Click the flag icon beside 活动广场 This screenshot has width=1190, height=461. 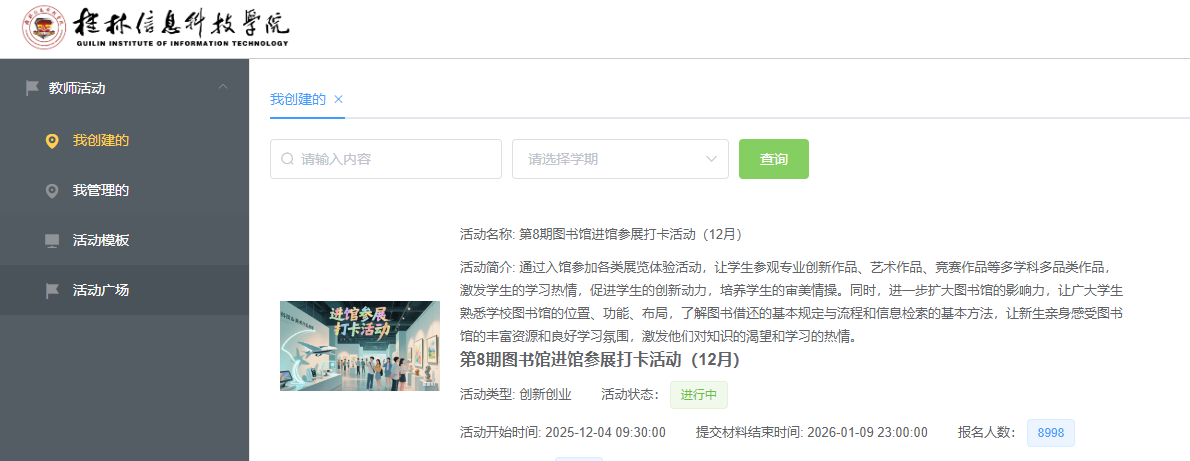[52, 291]
